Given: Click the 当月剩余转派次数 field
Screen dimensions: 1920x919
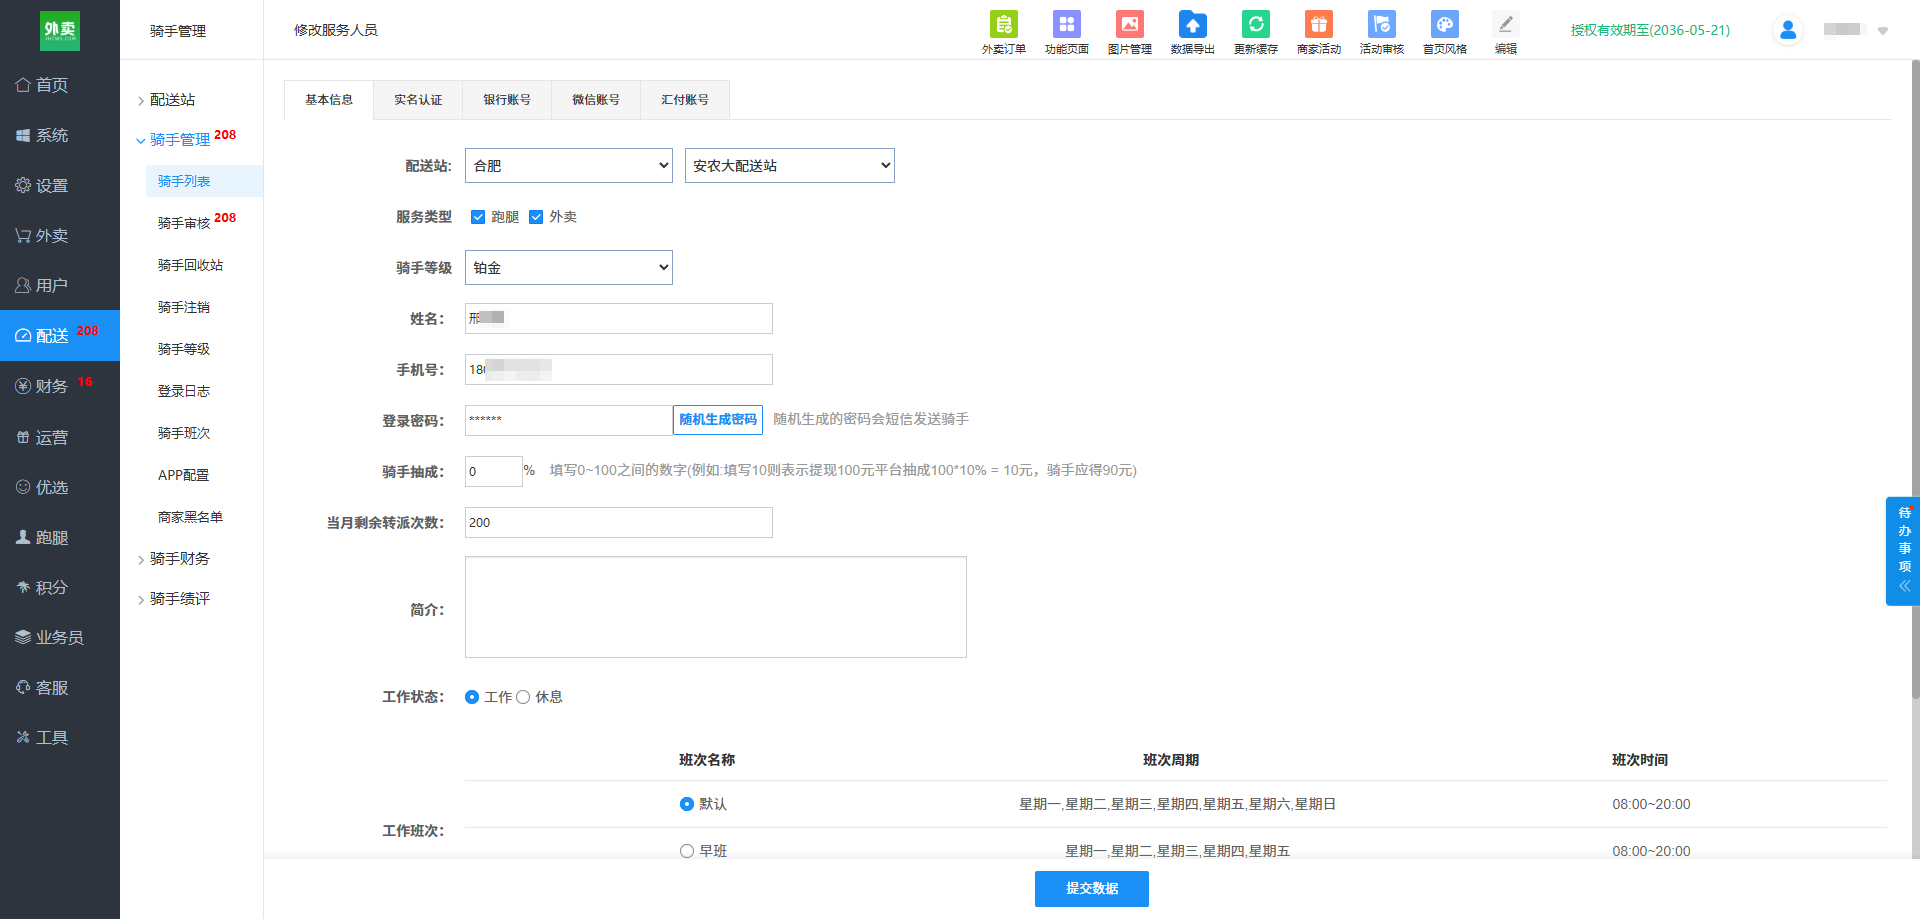Looking at the screenshot, I should (619, 522).
